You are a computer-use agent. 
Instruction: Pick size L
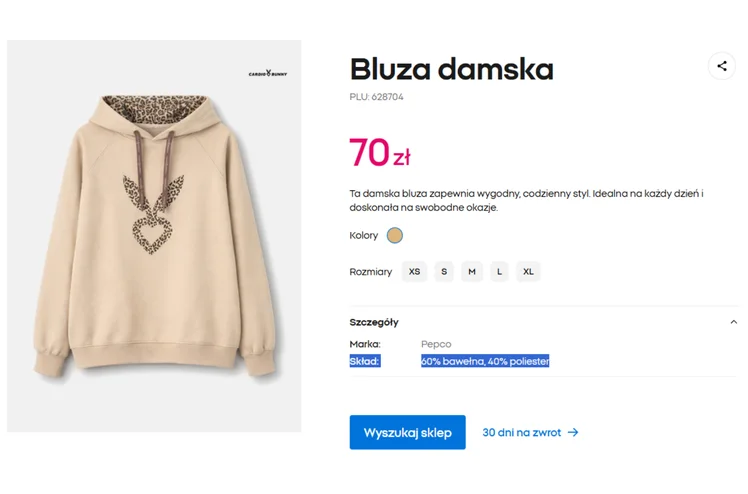coord(499,271)
